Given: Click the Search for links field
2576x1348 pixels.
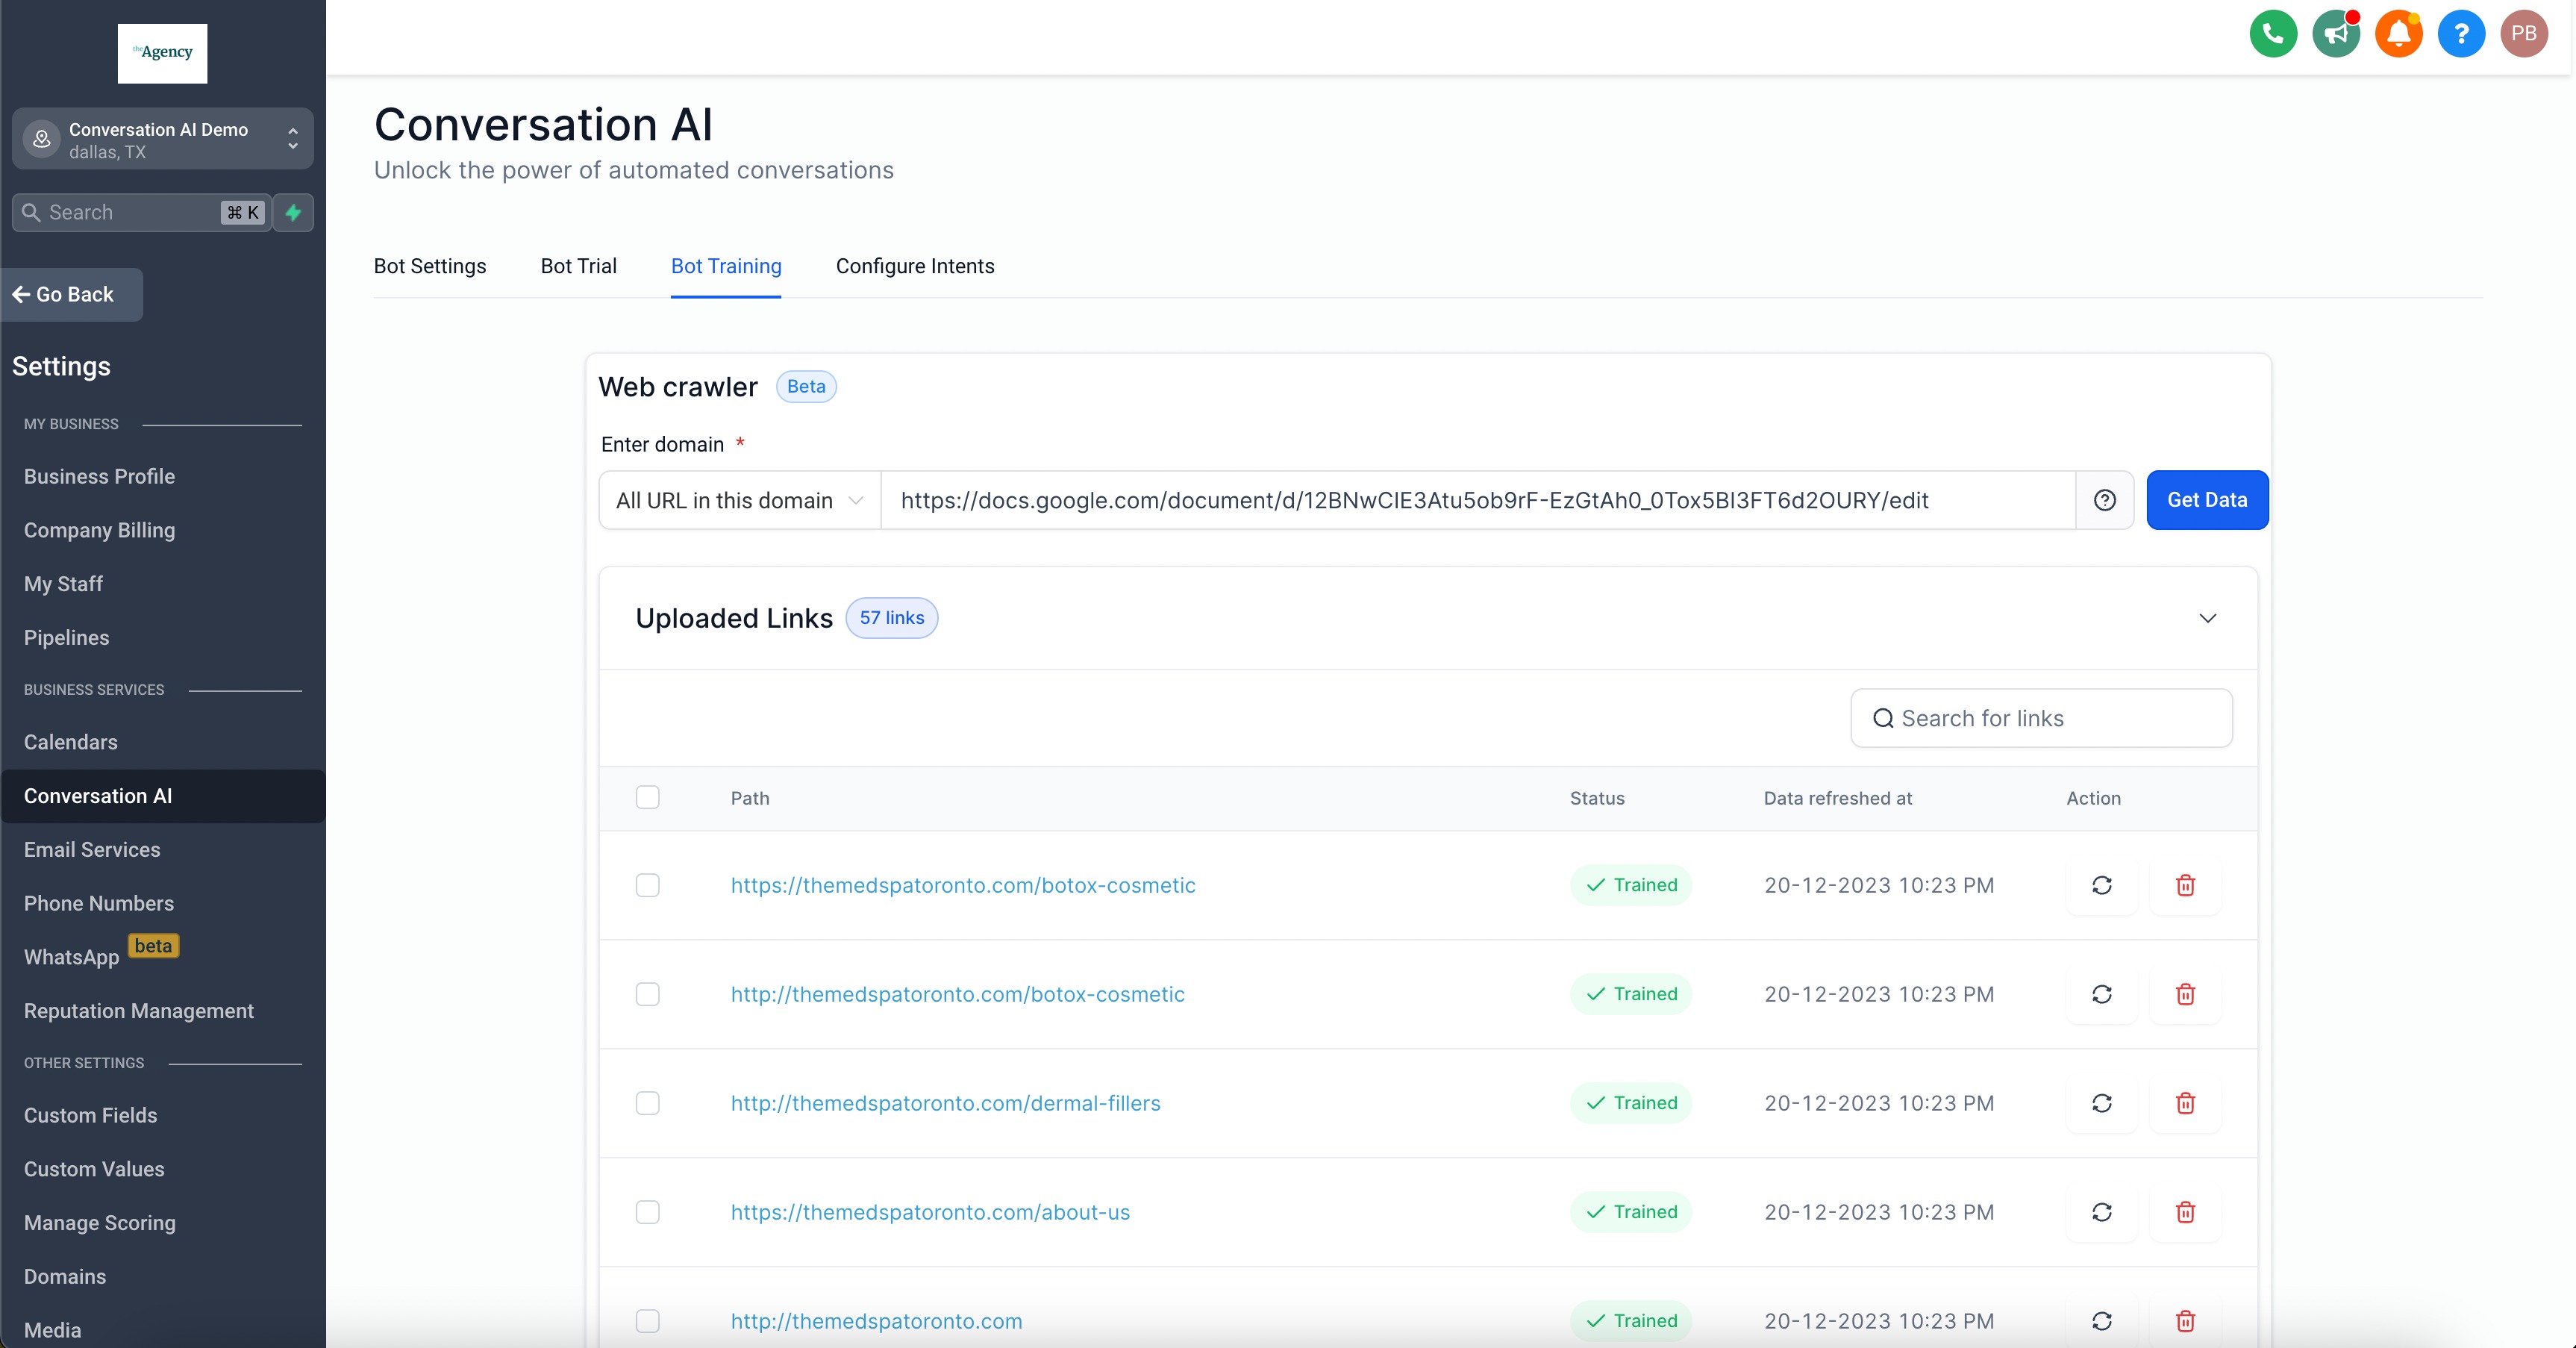Looking at the screenshot, I should (x=2040, y=718).
